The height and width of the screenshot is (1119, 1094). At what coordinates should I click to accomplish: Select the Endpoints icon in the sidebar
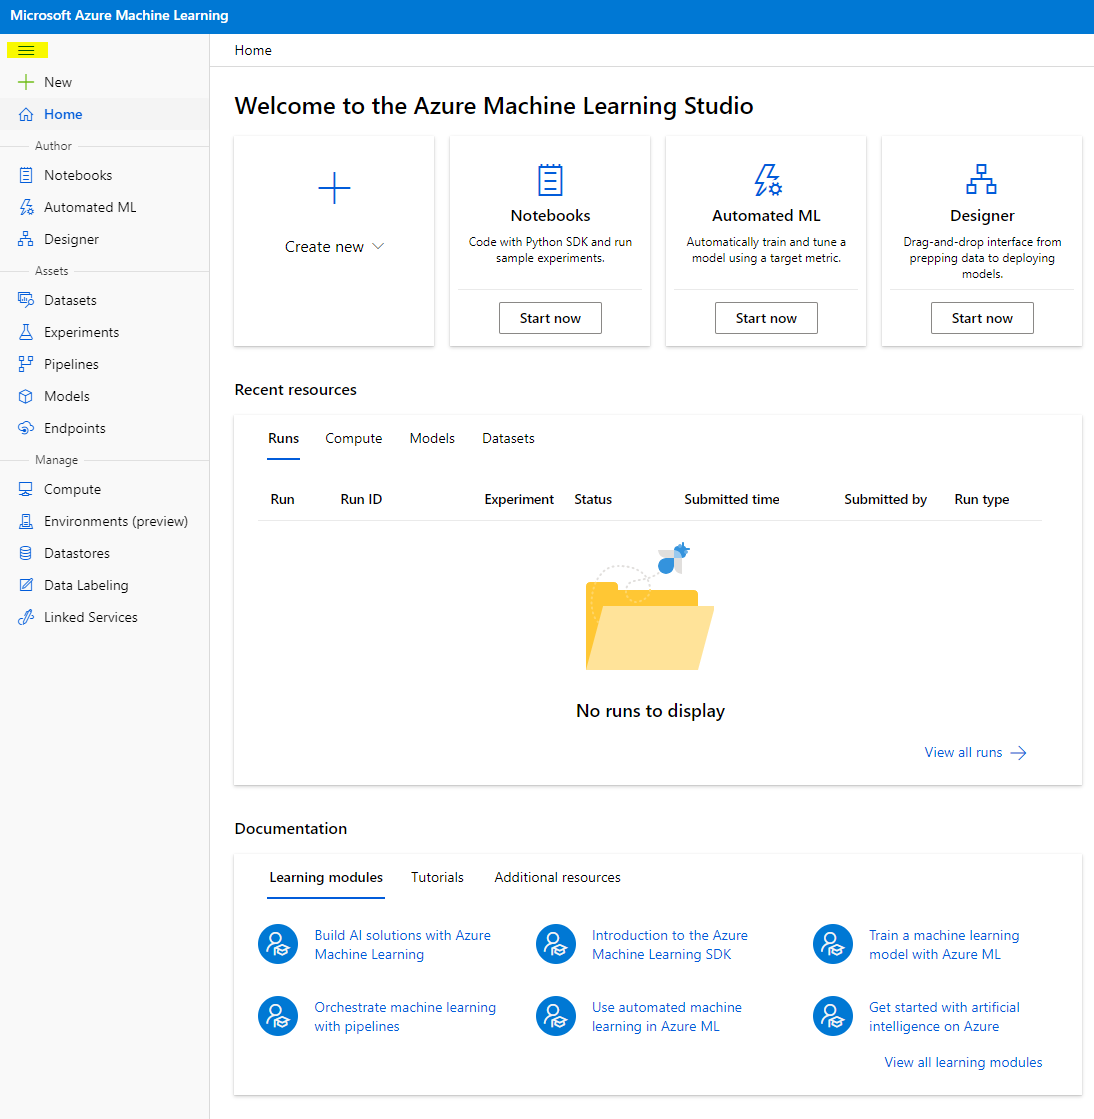click(26, 428)
